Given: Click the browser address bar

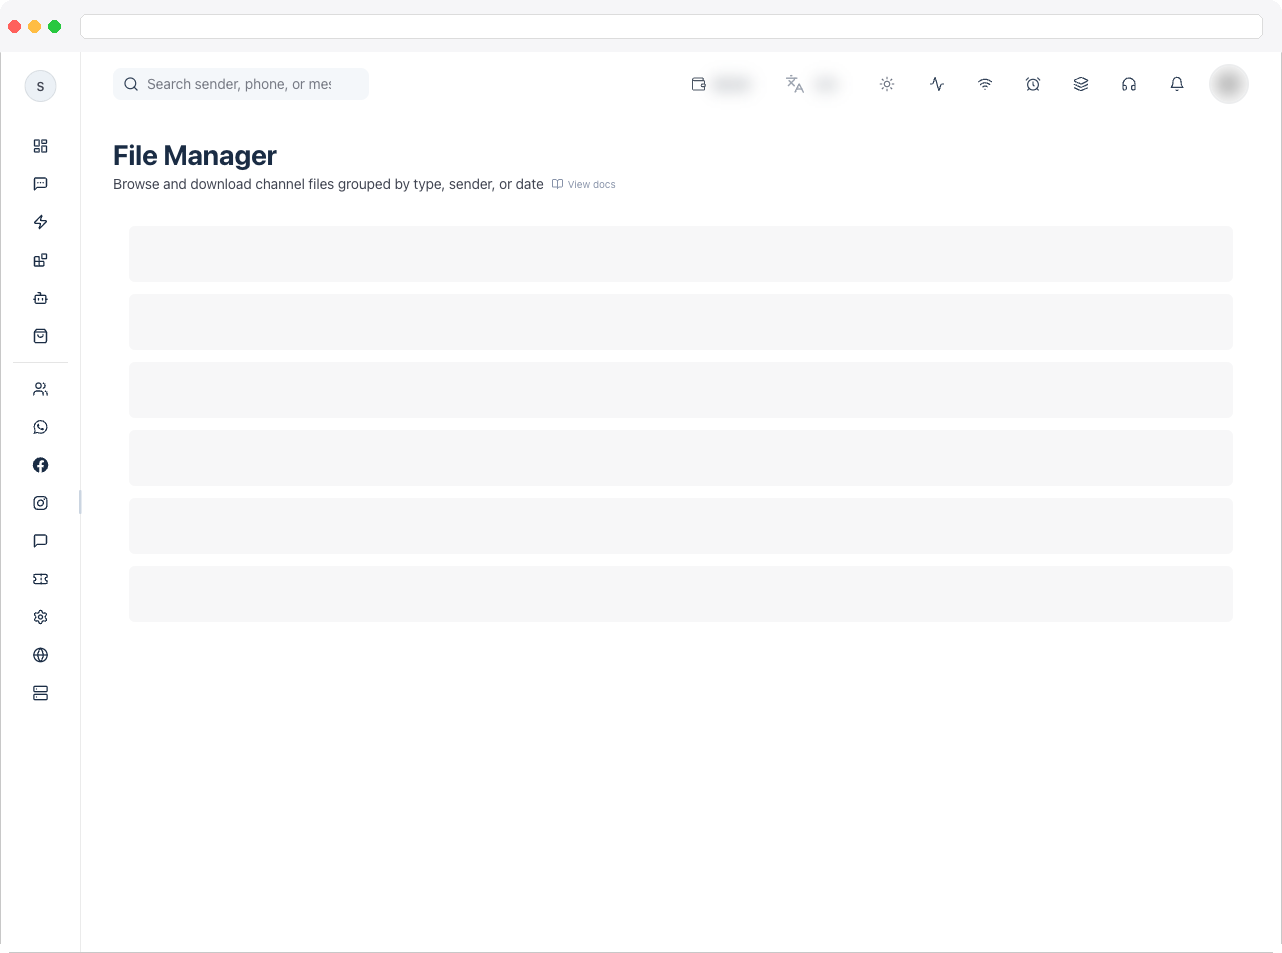Looking at the screenshot, I should [671, 26].
